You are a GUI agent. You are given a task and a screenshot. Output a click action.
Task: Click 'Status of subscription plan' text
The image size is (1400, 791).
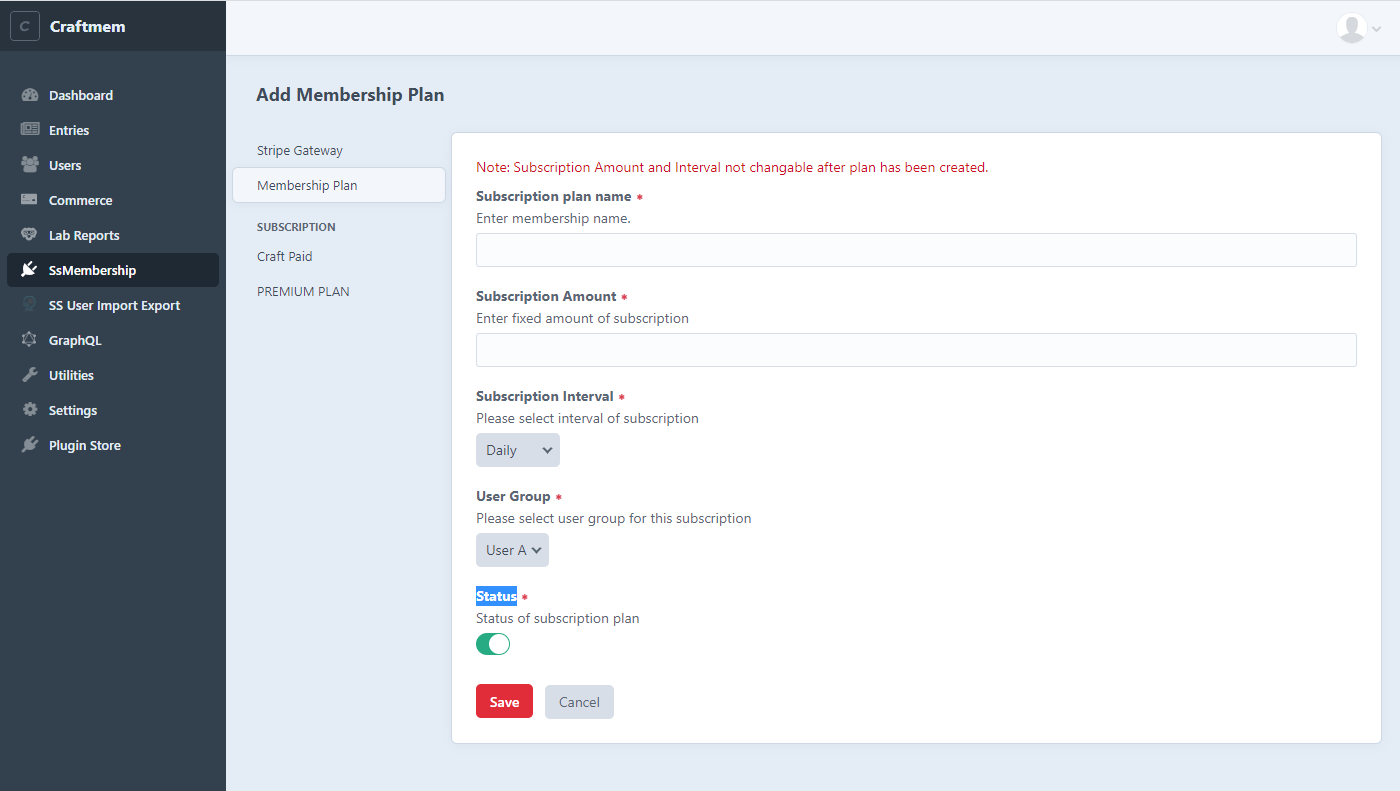tap(557, 618)
